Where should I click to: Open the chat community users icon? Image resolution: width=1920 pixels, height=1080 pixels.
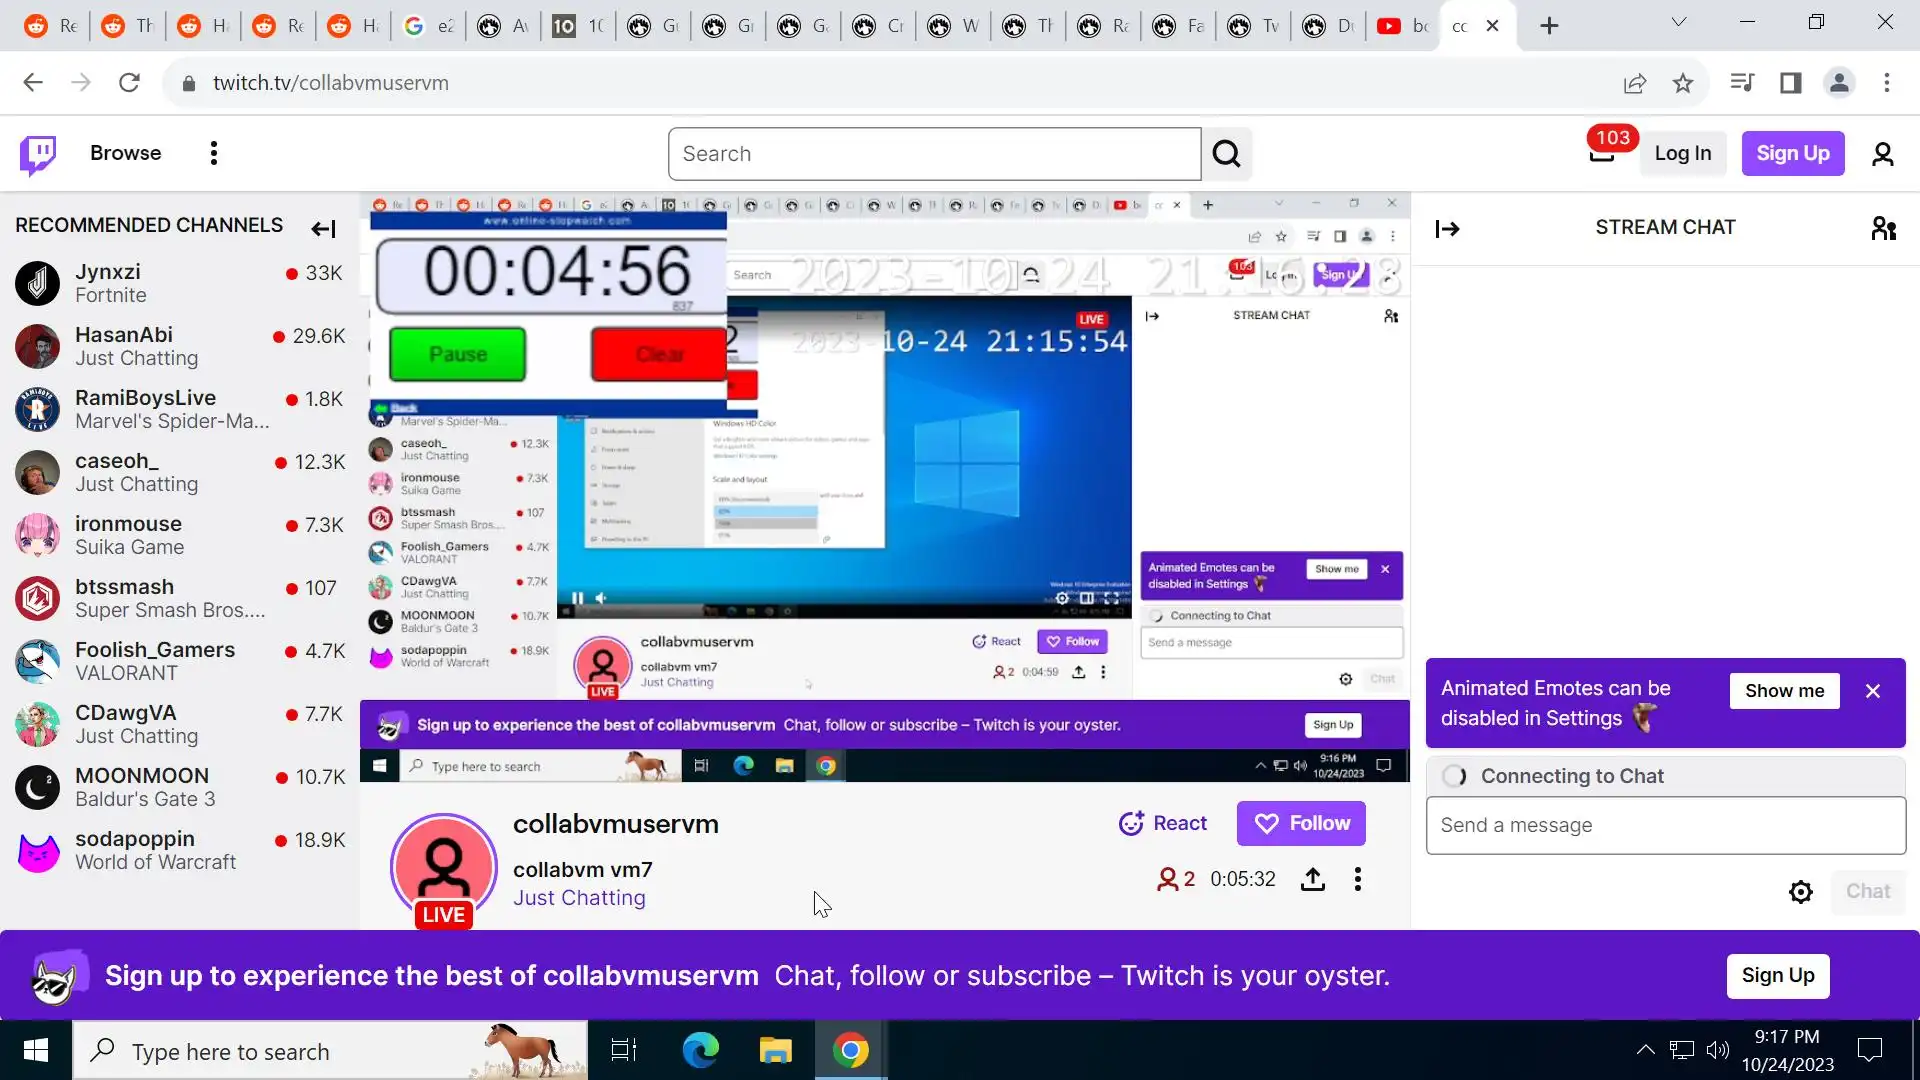1883,229
